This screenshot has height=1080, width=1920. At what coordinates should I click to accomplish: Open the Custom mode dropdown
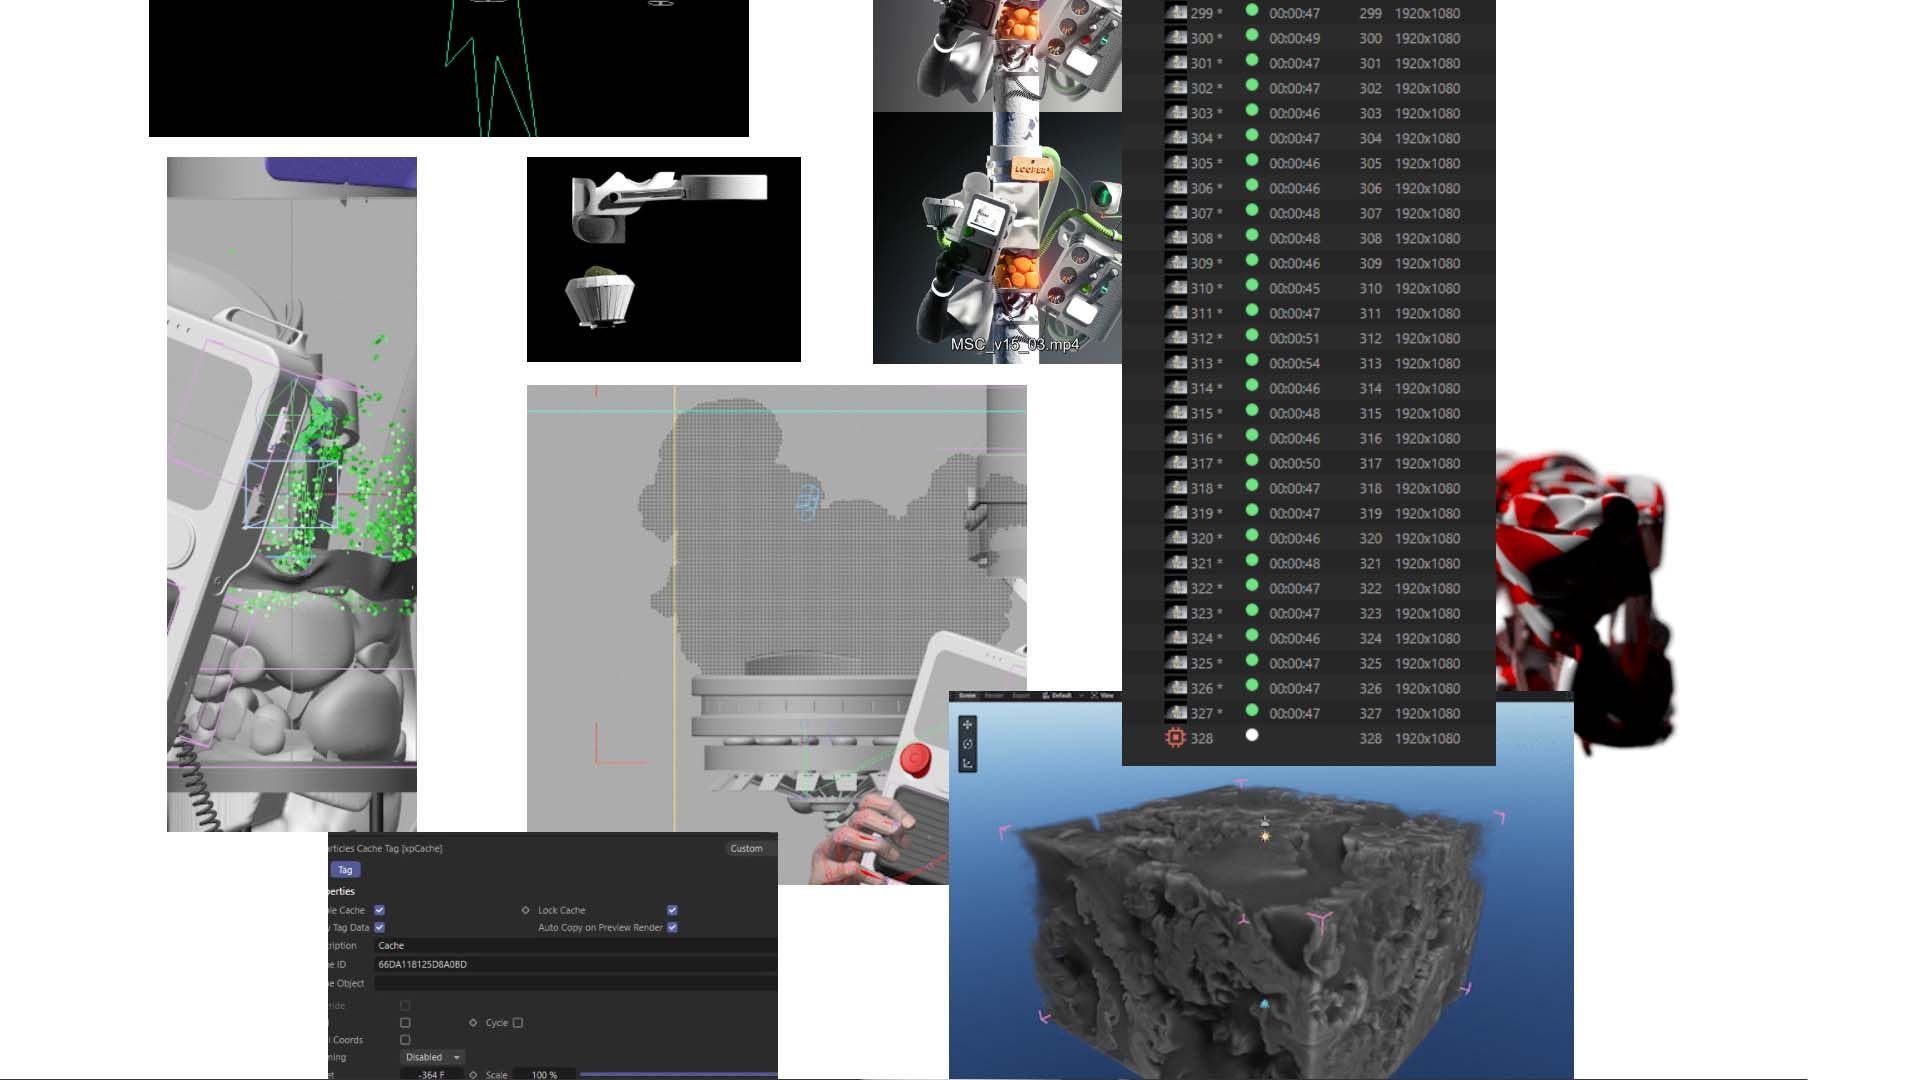(x=746, y=848)
